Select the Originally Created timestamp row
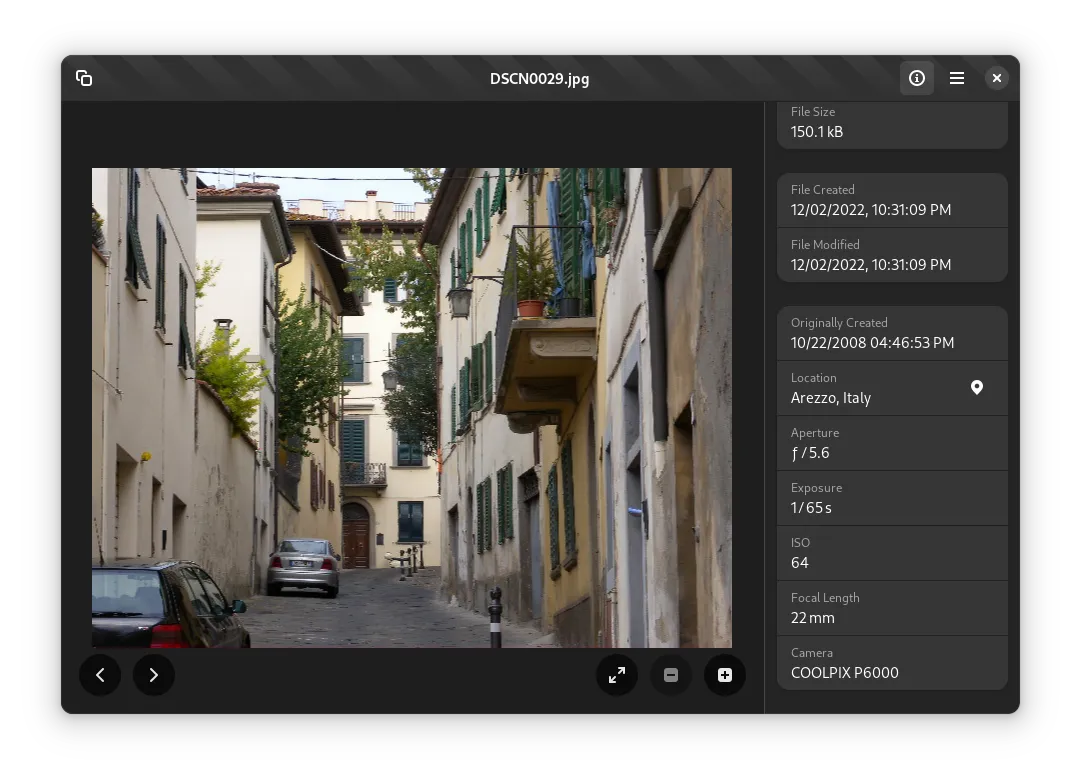 coord(891,333)
